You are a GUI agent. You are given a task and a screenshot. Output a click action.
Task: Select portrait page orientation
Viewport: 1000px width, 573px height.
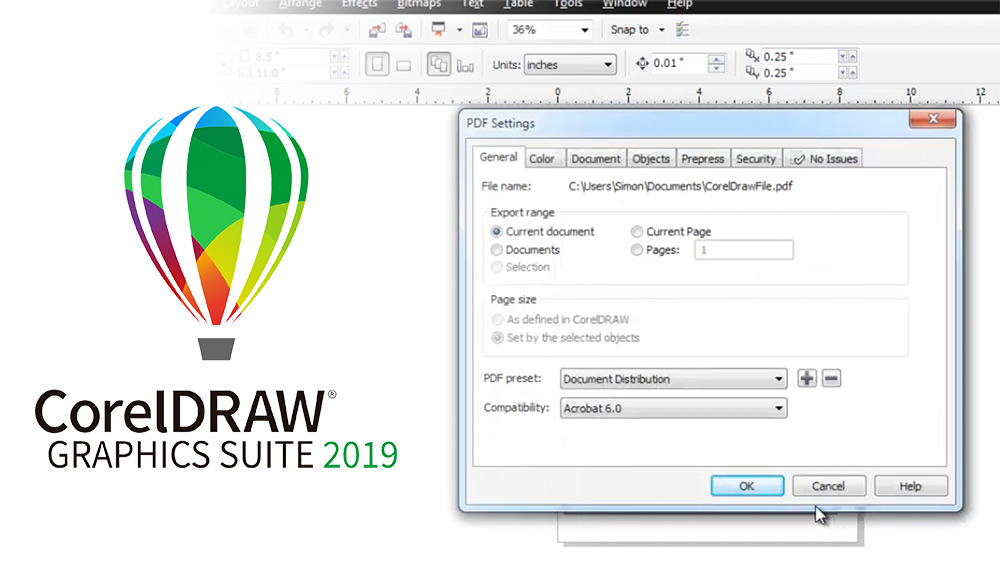pos(377,64)
